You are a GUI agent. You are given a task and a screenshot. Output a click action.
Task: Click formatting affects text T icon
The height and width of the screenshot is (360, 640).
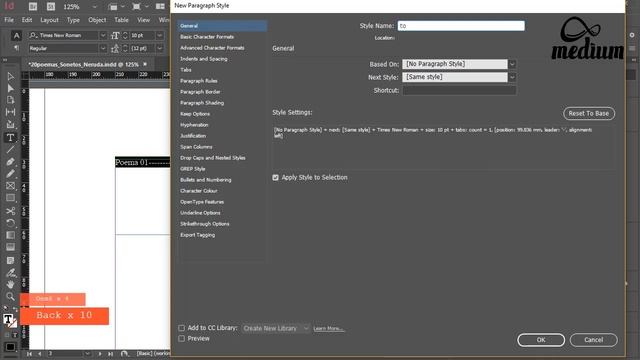15,335
